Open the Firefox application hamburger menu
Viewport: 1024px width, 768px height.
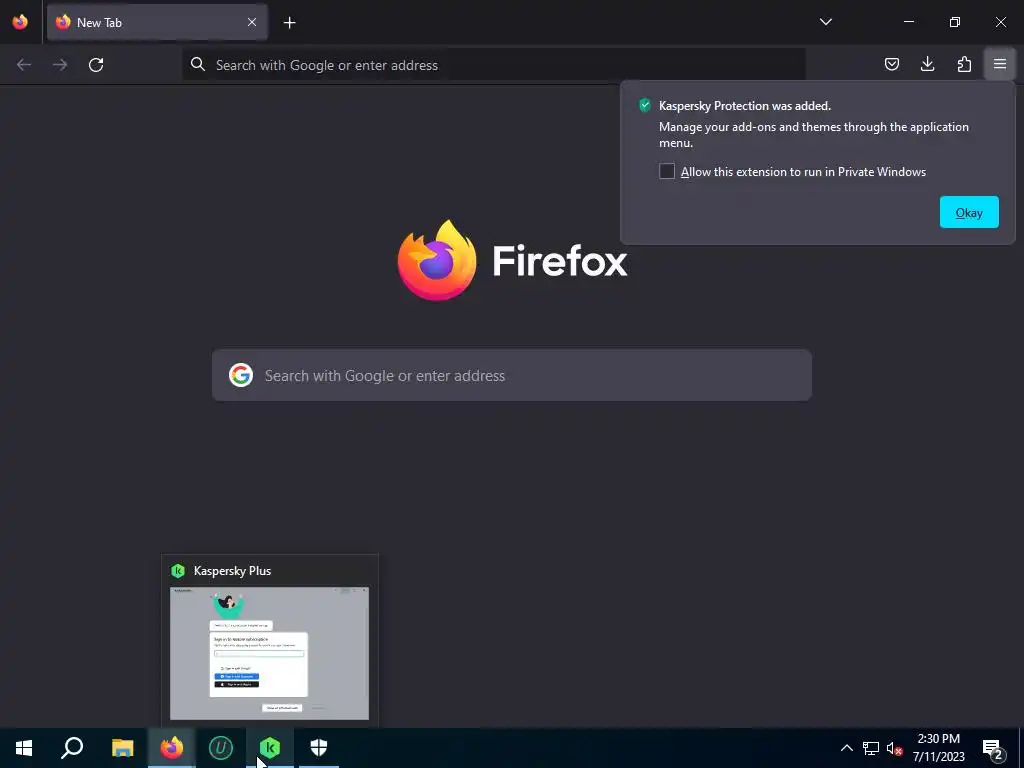point(1000,64)
